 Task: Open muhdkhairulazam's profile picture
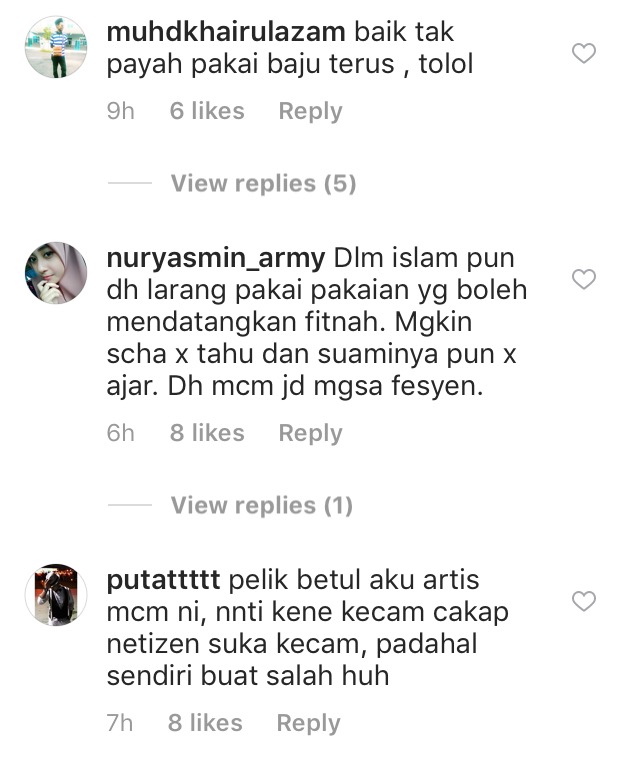(x=56, y=47)
